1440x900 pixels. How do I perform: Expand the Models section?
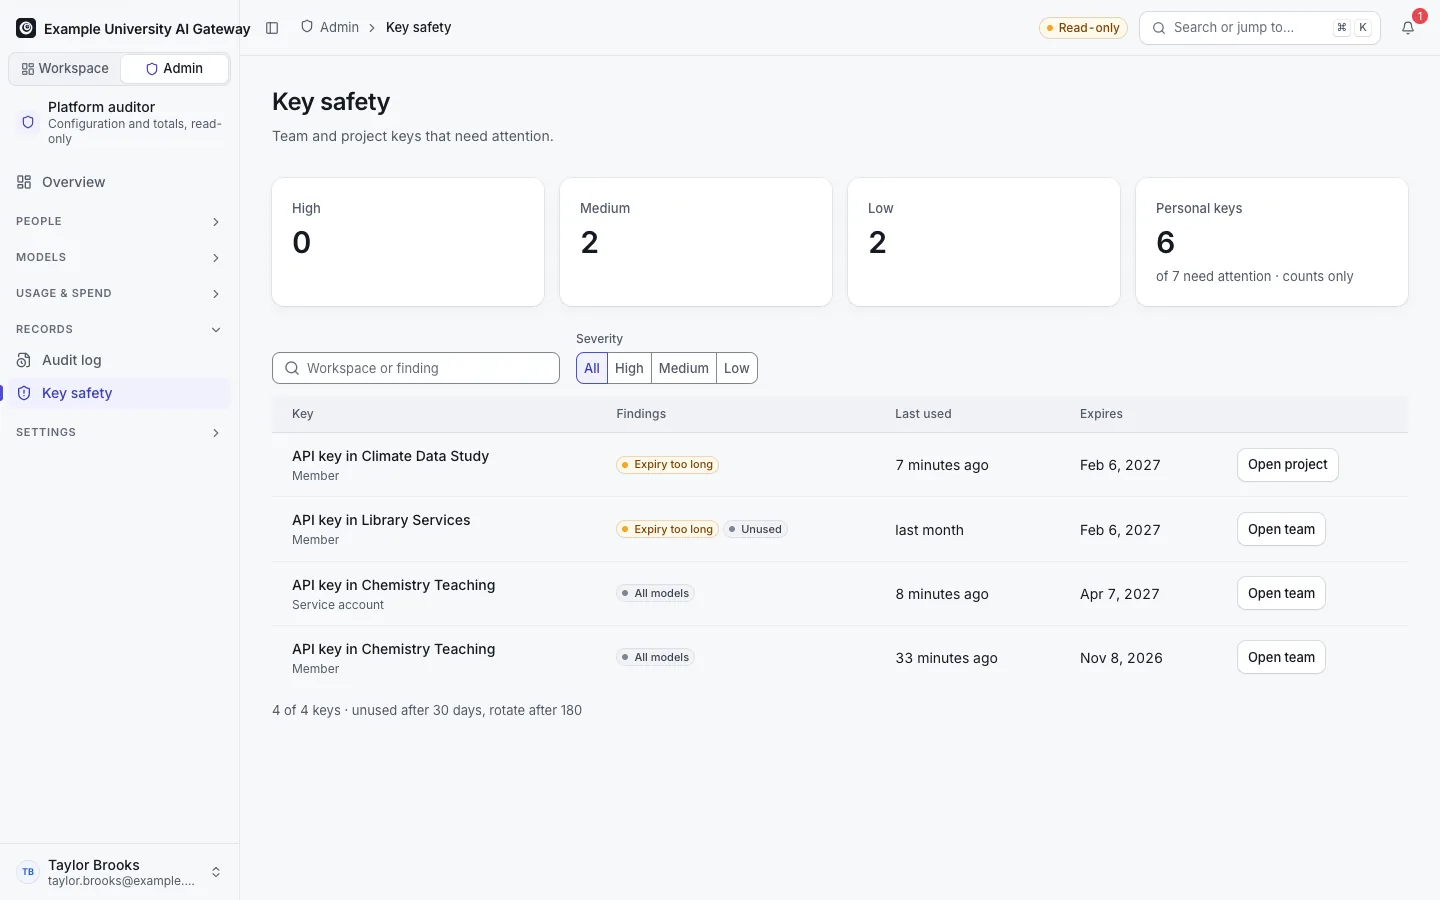119,257
